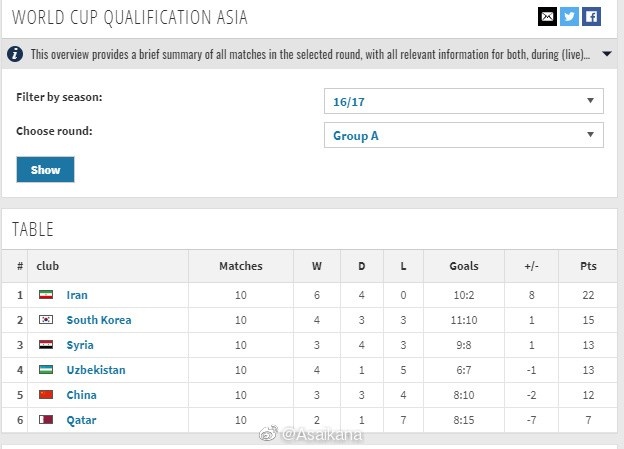This screenshot has width=624, height=449.
Task: Share on Twitter using the bird icon
Action: pos(569,17)
